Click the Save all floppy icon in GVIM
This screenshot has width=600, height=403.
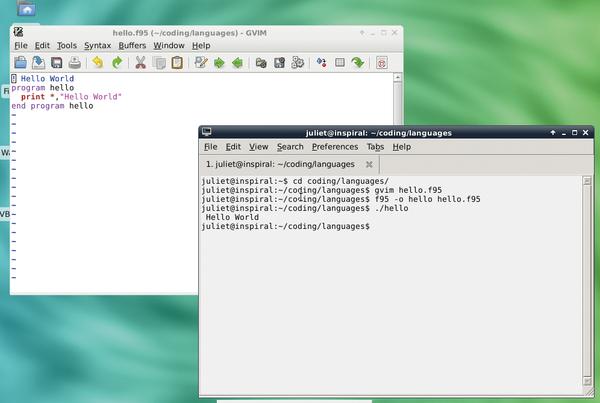tap(57, 62)
